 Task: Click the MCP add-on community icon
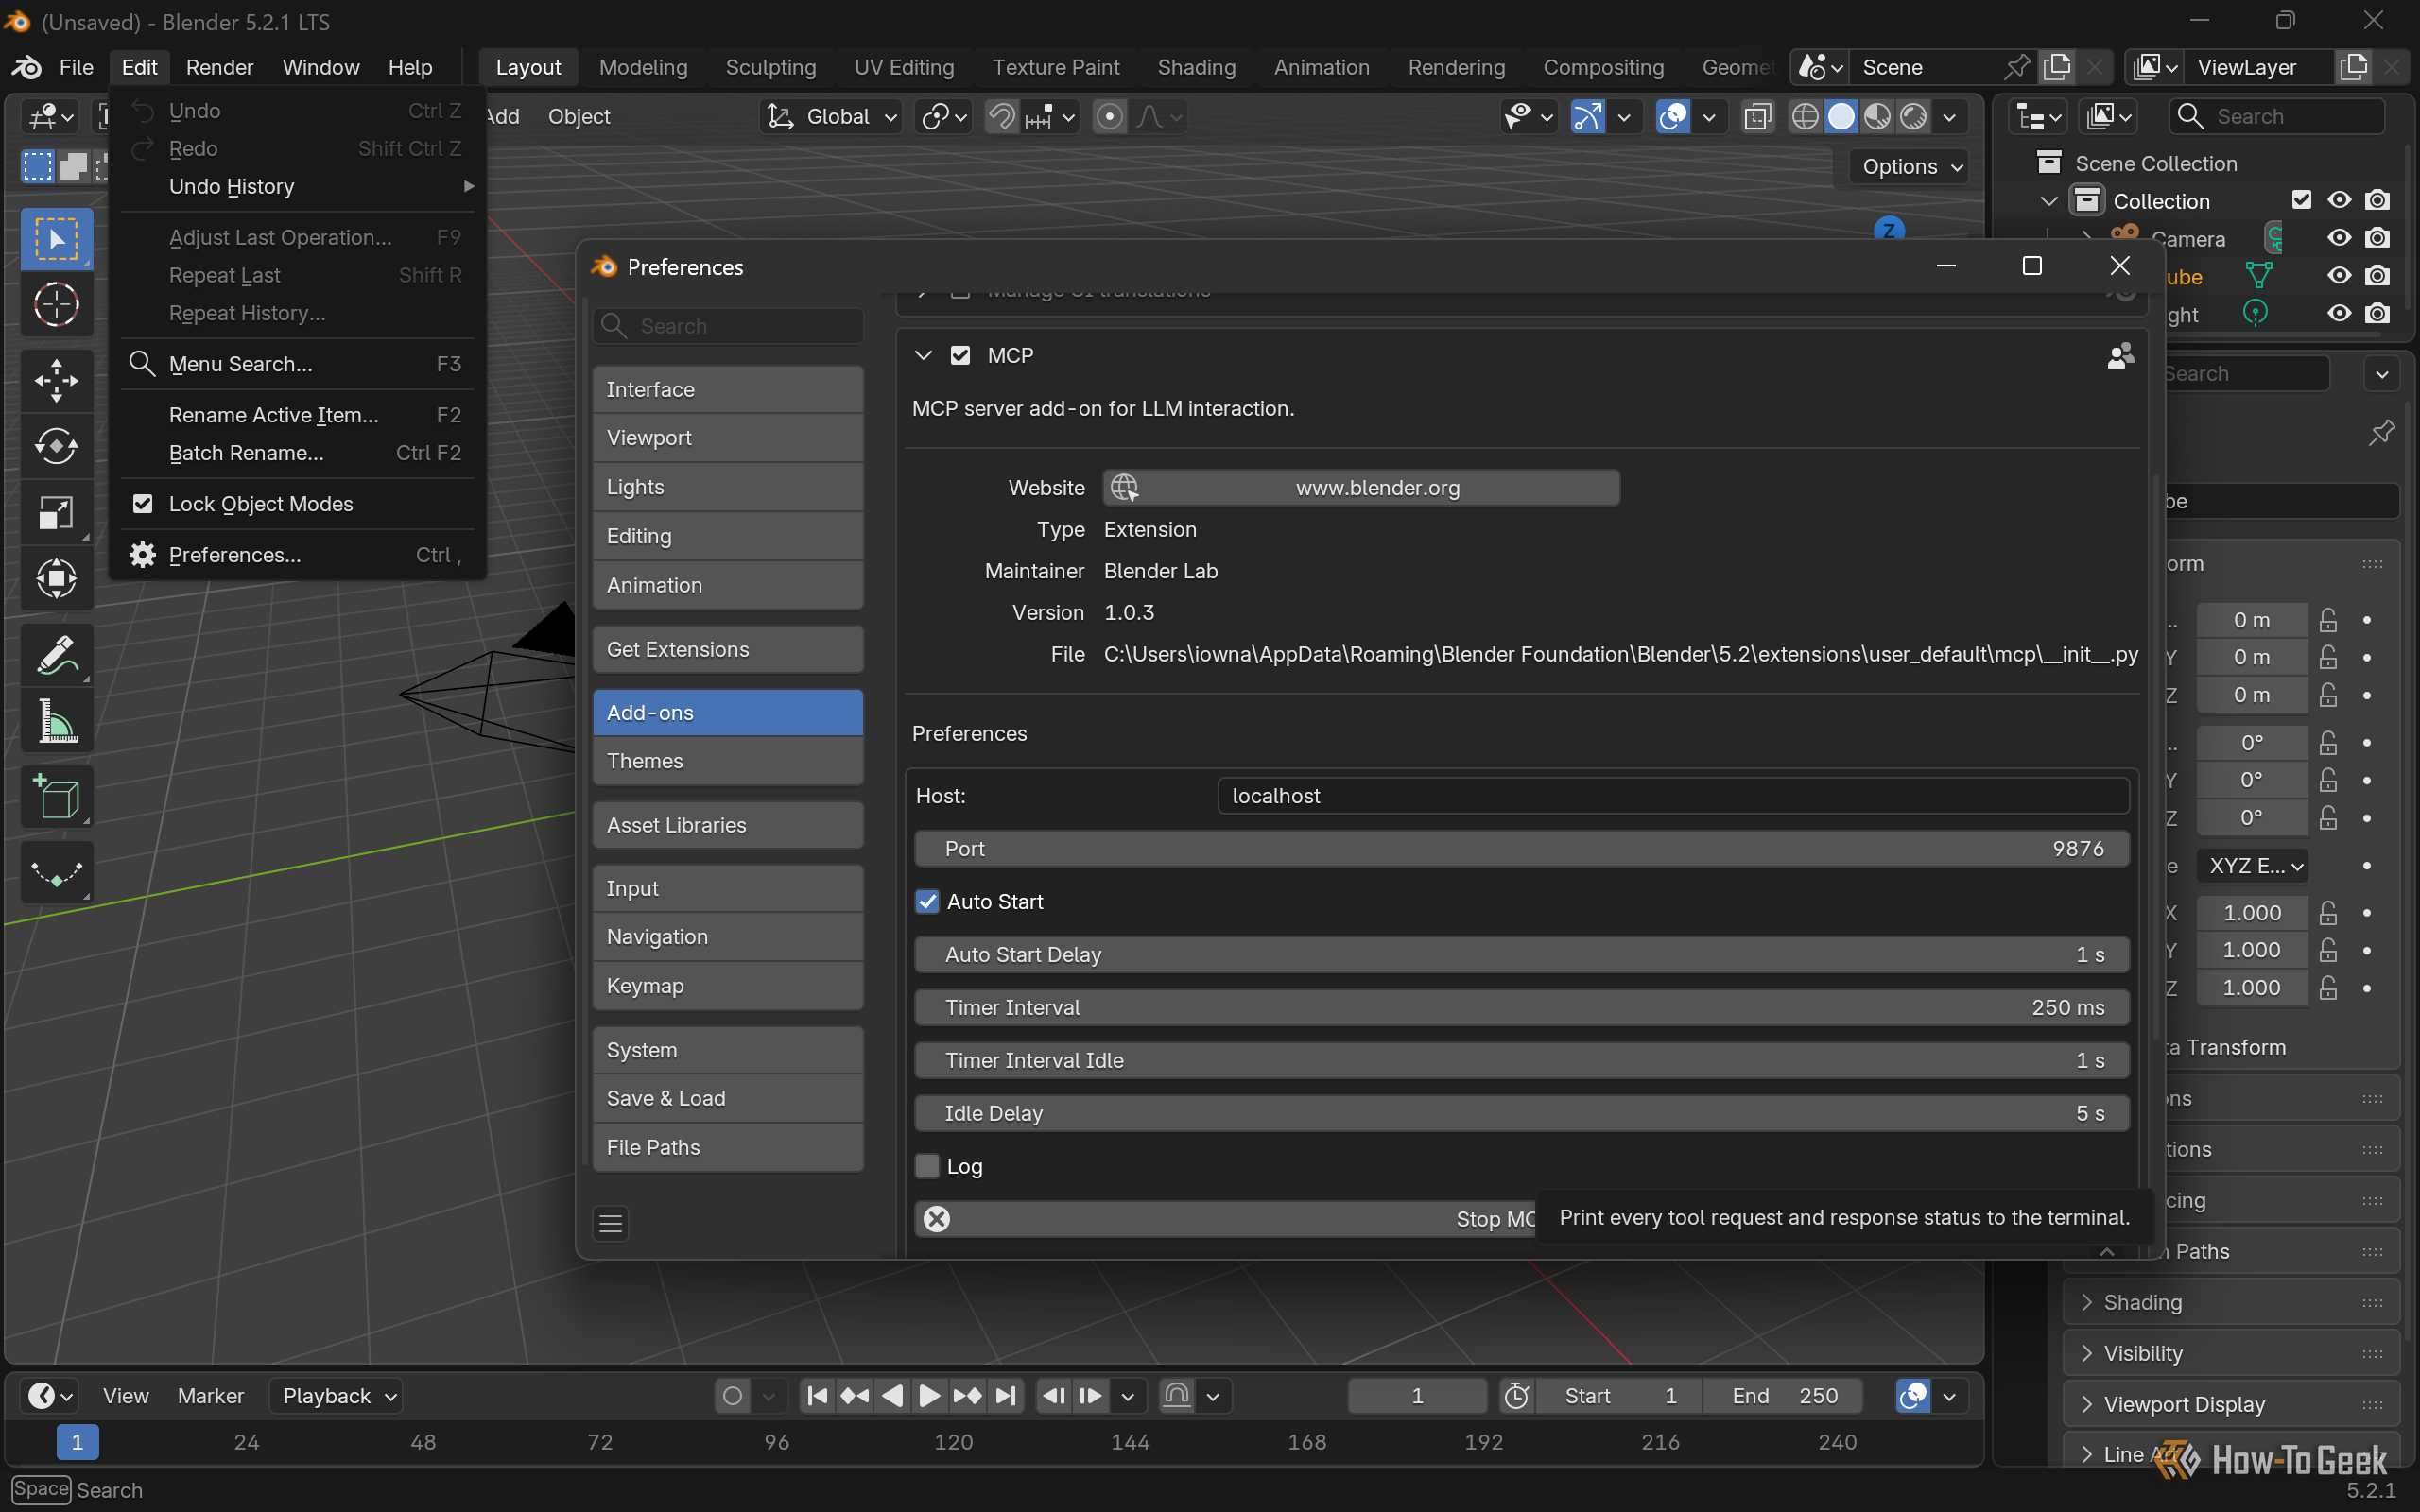(x=2120, y=356)
